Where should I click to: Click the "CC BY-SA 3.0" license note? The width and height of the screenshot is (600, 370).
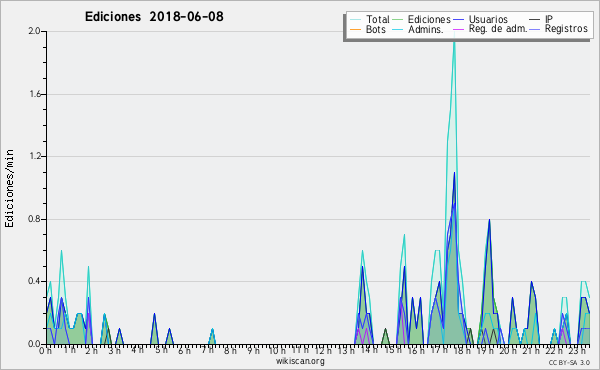(x=569, y=362)
